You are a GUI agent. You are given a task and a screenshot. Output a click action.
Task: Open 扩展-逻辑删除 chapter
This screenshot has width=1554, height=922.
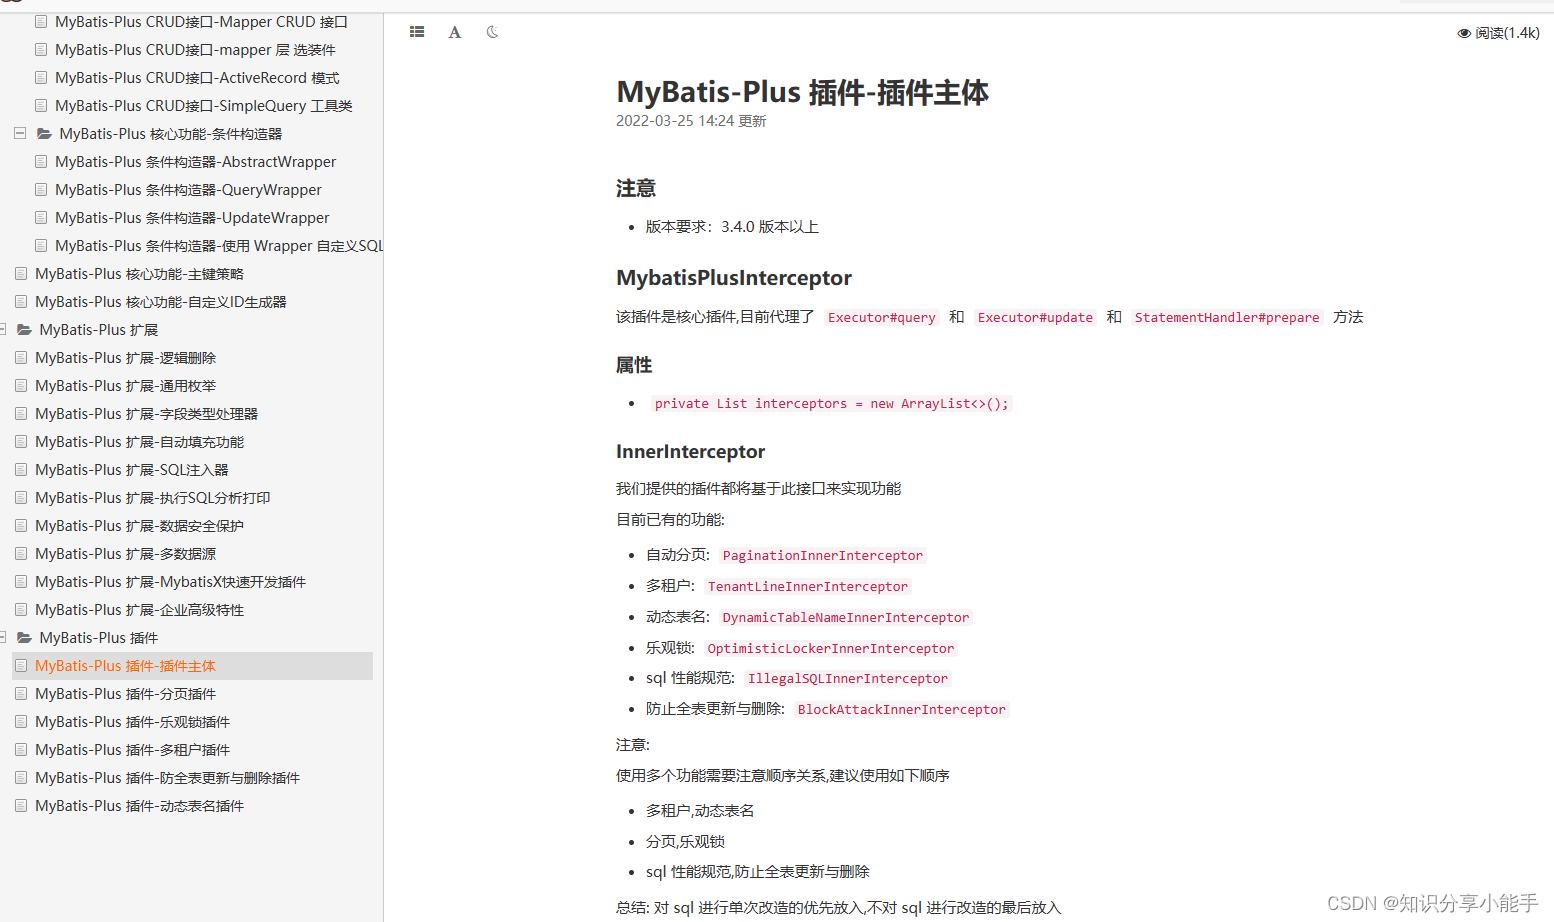pyautogui.click(x=125, y=357)
